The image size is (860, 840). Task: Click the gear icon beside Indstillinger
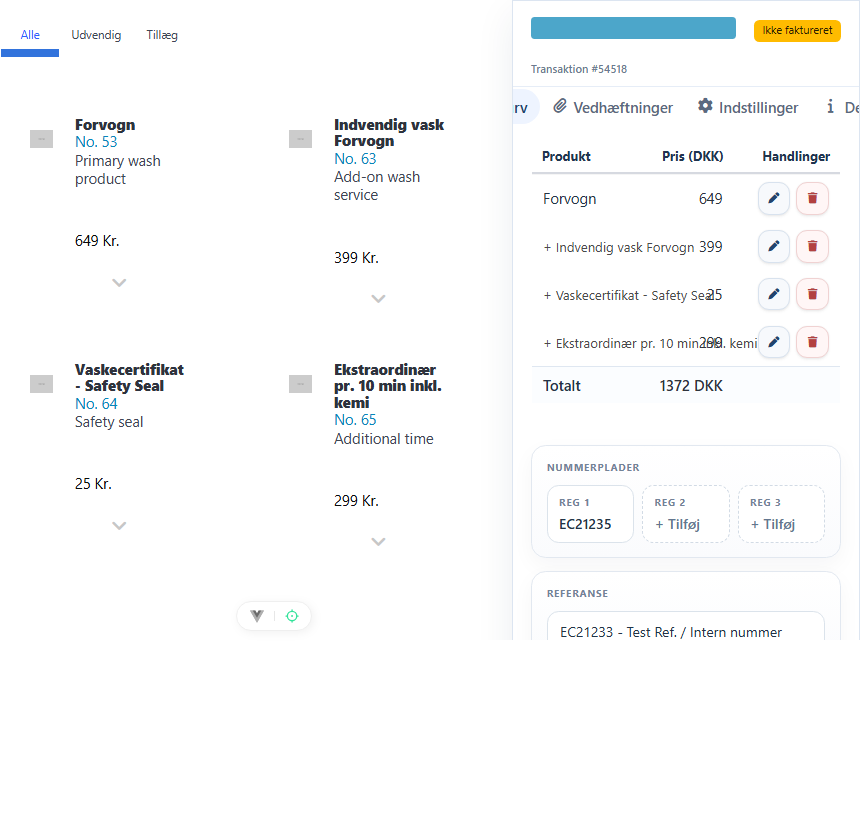tap(705, 106)
